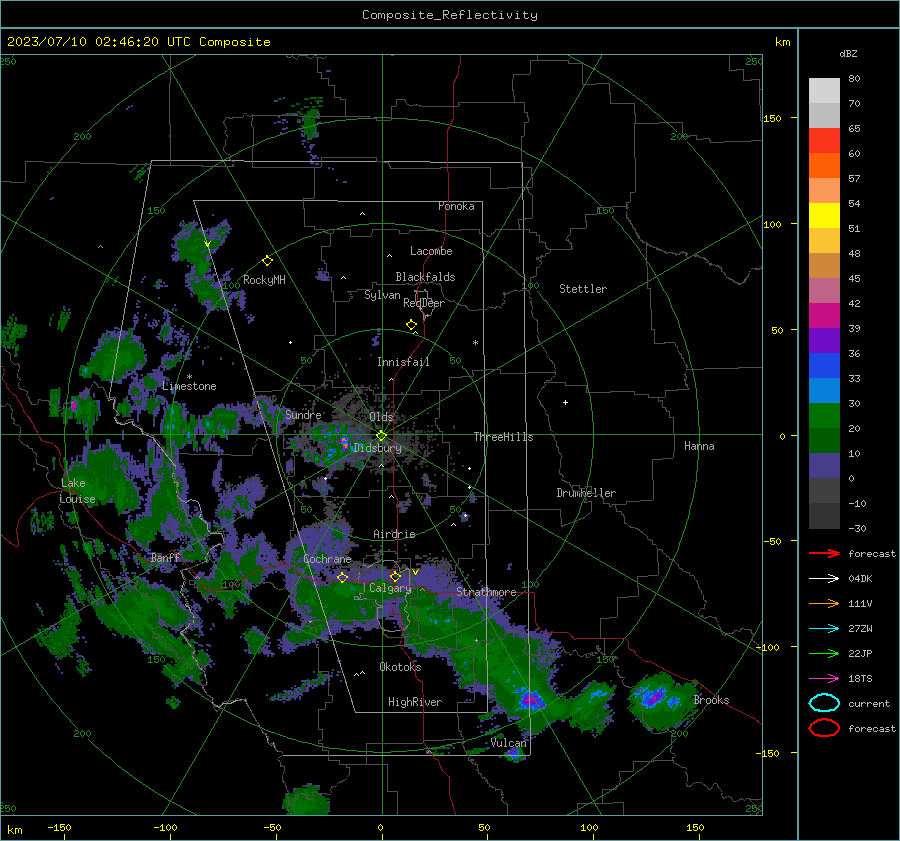Select the yellow diamond marker below Cochrane
Image resolution: width=900 pixels, height=841 pixels.
(342, 578)
